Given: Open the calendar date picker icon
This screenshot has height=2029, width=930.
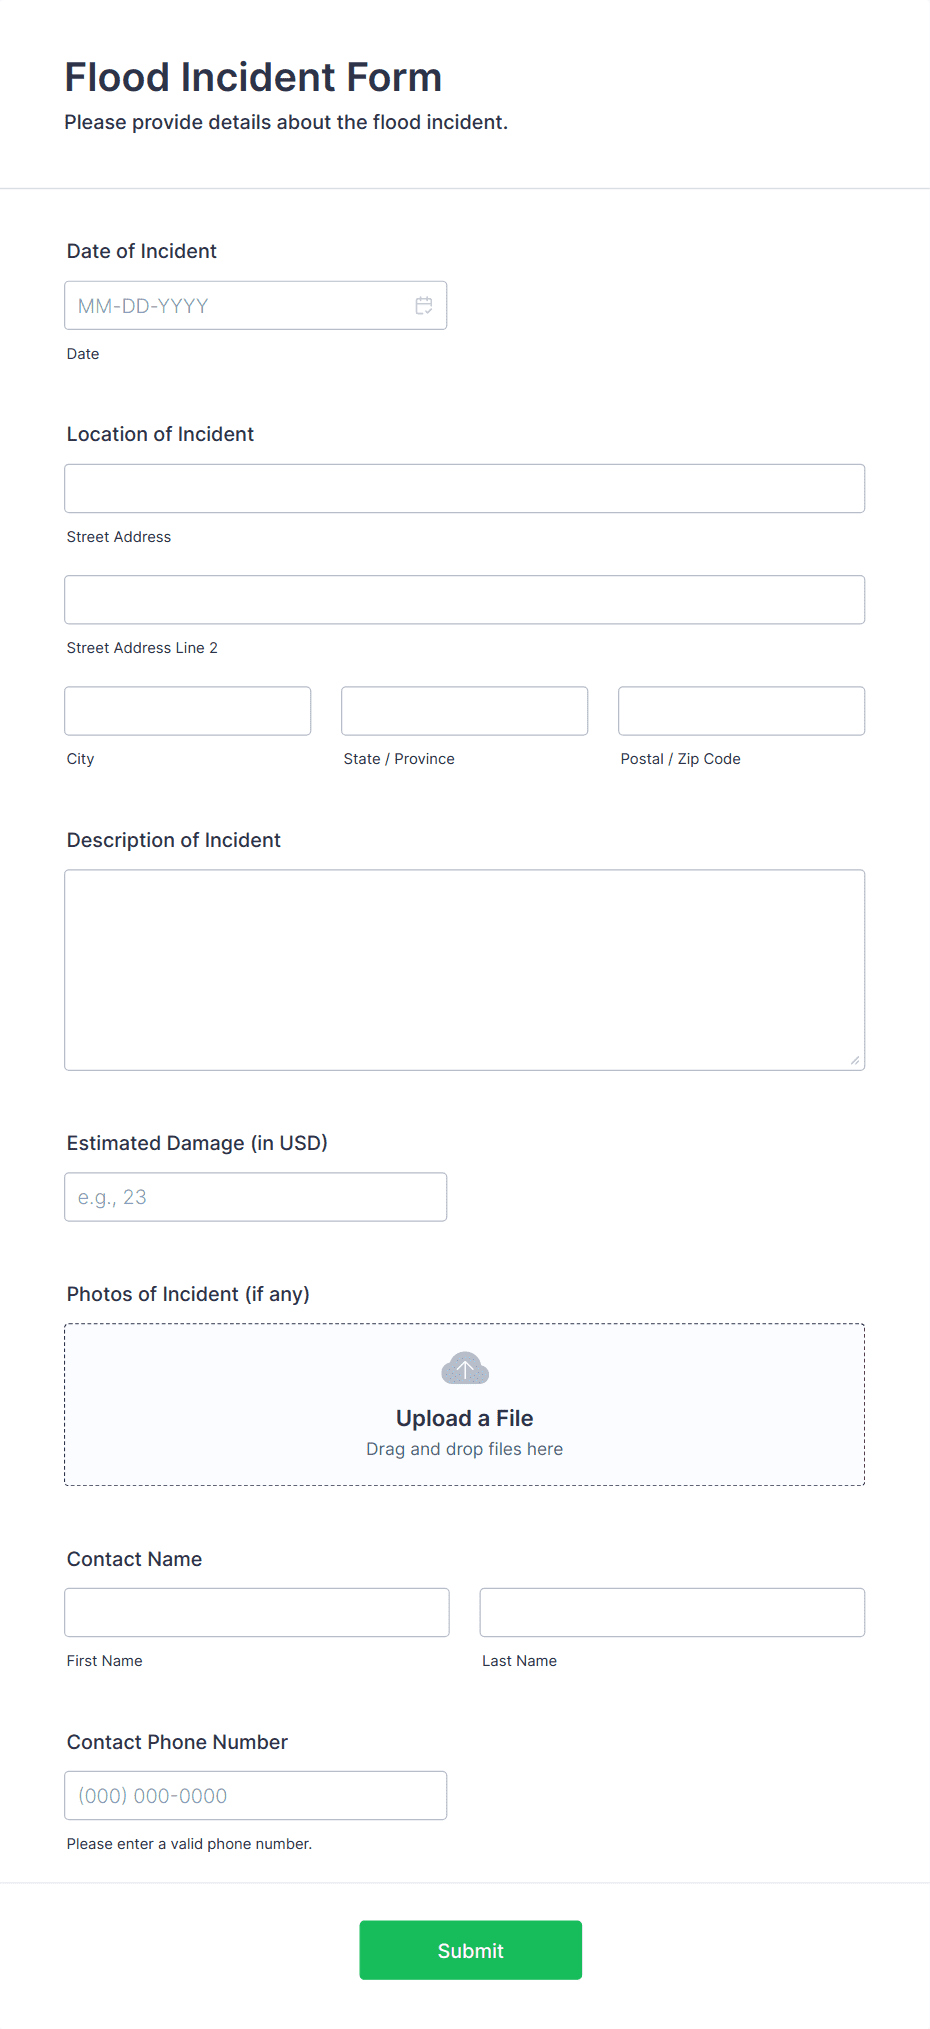Looking at the screenshot, I should point(424,306).
